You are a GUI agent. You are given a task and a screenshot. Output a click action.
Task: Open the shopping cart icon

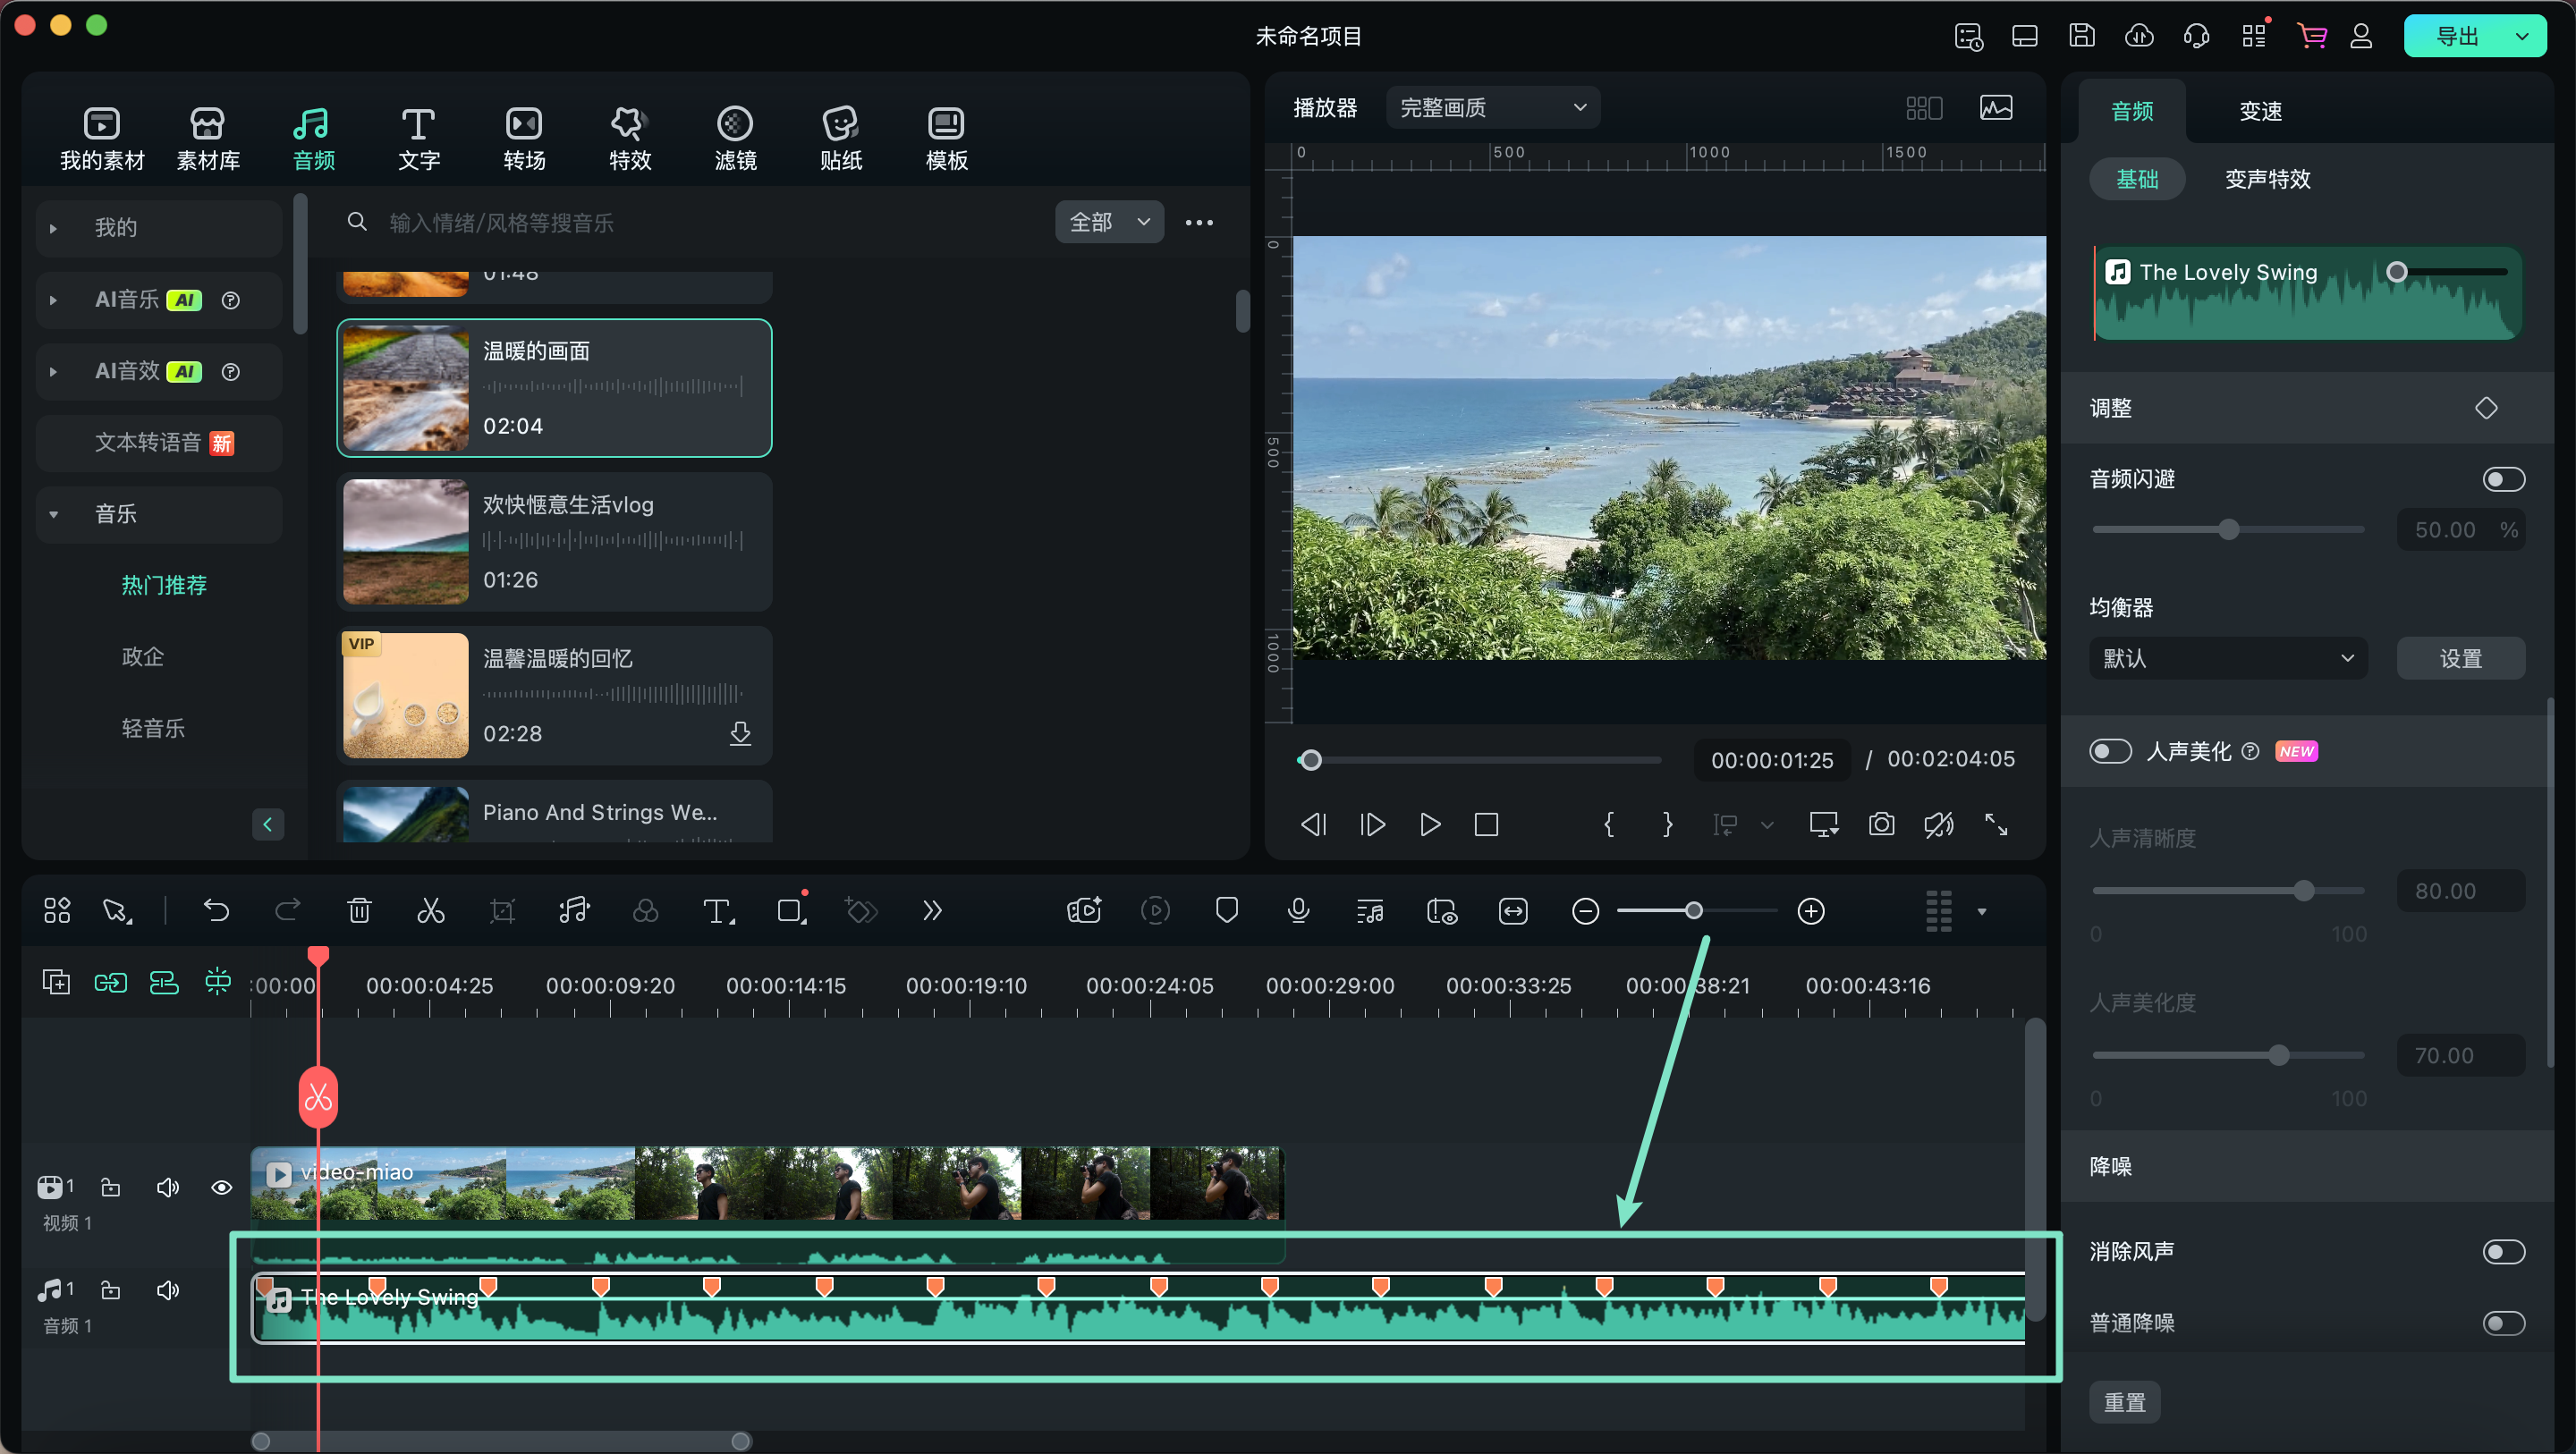point(2311,36)
